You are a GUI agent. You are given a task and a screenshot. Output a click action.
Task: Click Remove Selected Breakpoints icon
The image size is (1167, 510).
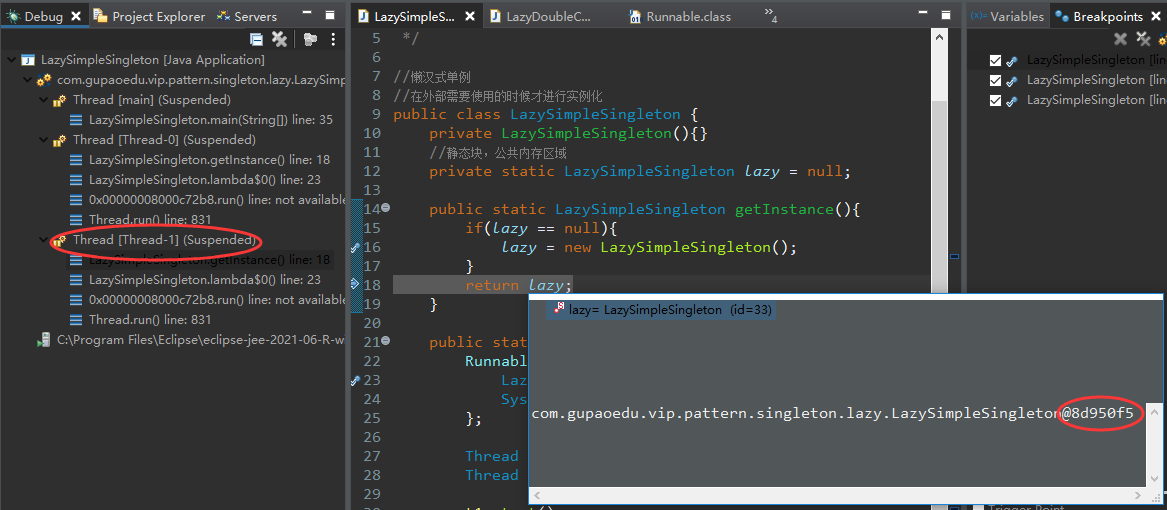pyautogui.click(x=1120, y=39)
